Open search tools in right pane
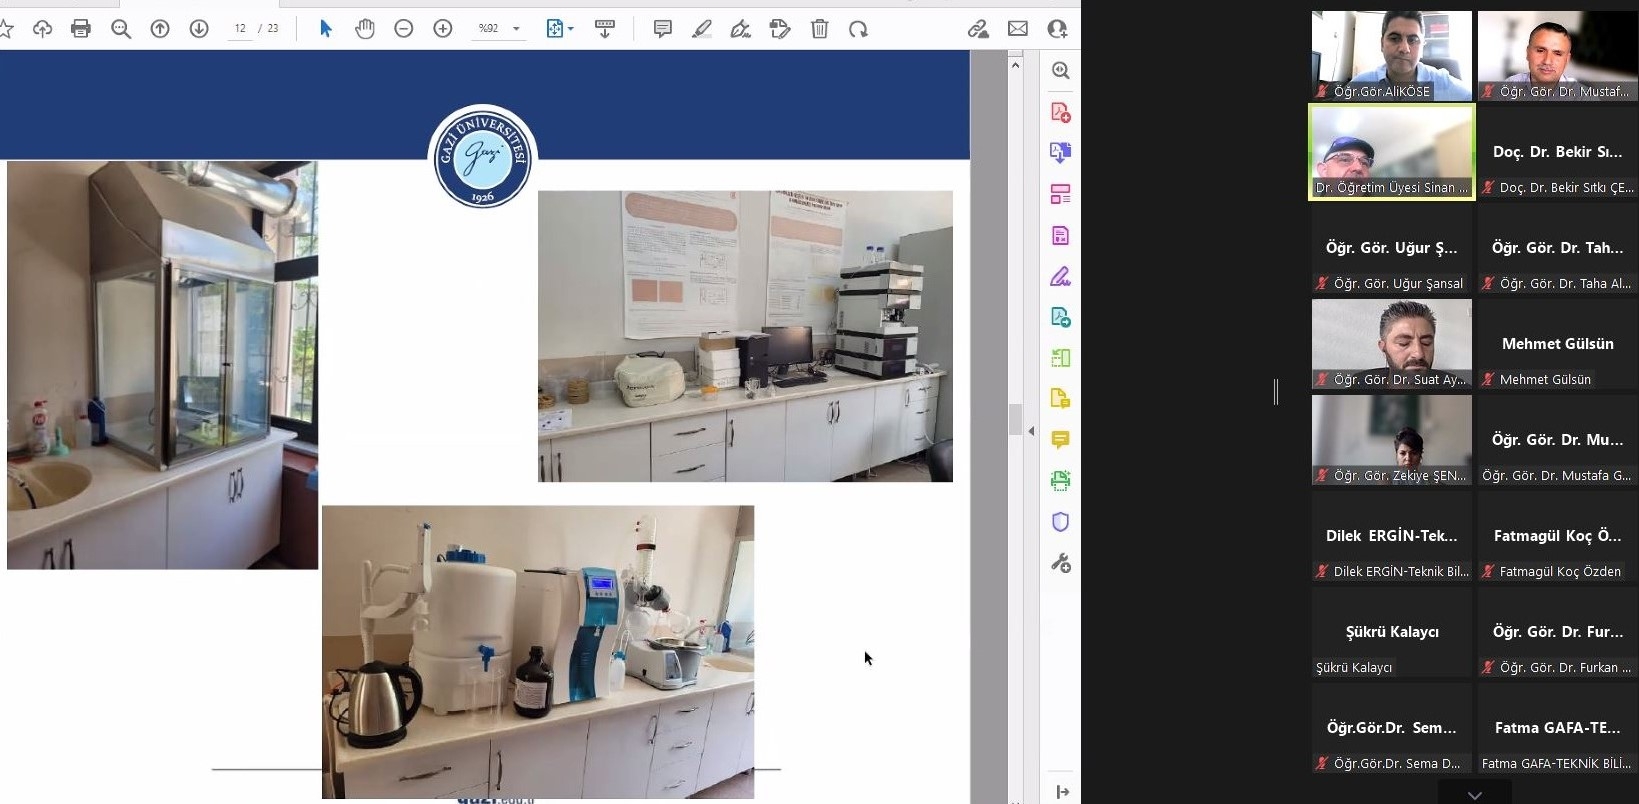The image size is (1639, 804). [x=1060, y=70]
